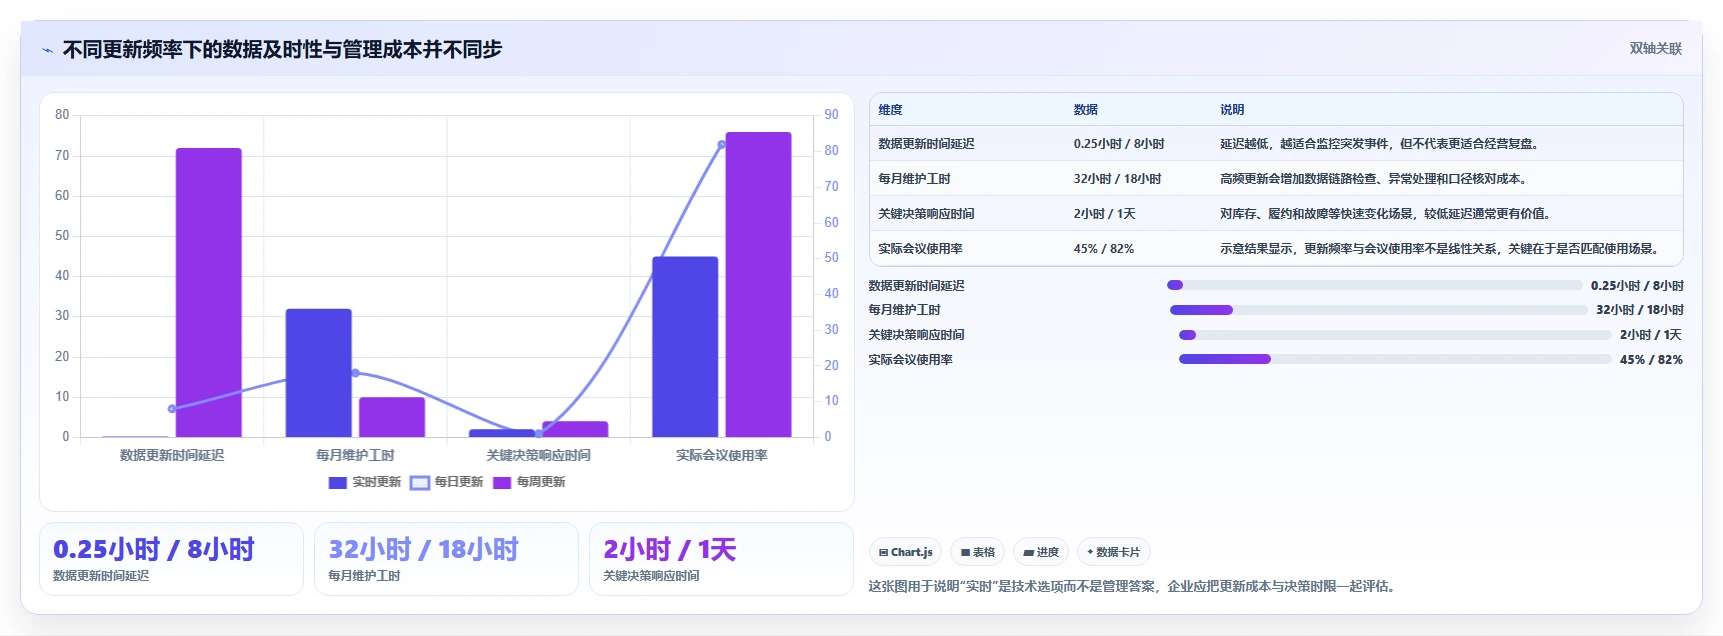Screen dimensions: 1723x636
Task: Toggle the 实时更新 legend series
Action: pos(365,482)
